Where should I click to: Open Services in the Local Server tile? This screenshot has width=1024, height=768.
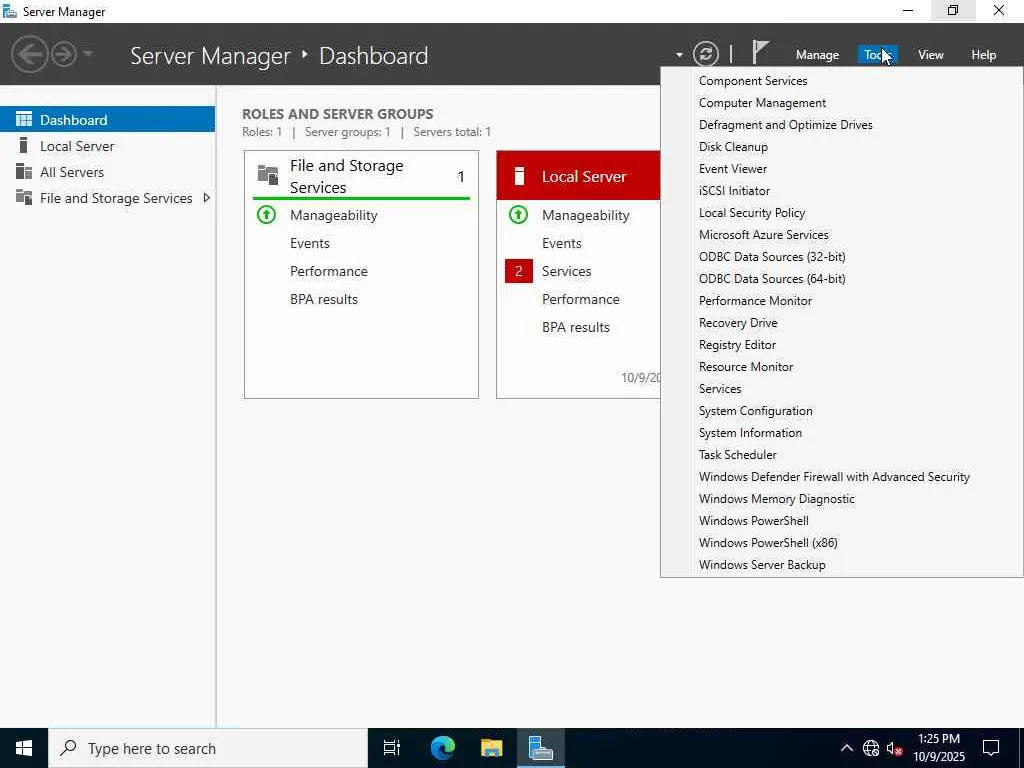point(566,271)
